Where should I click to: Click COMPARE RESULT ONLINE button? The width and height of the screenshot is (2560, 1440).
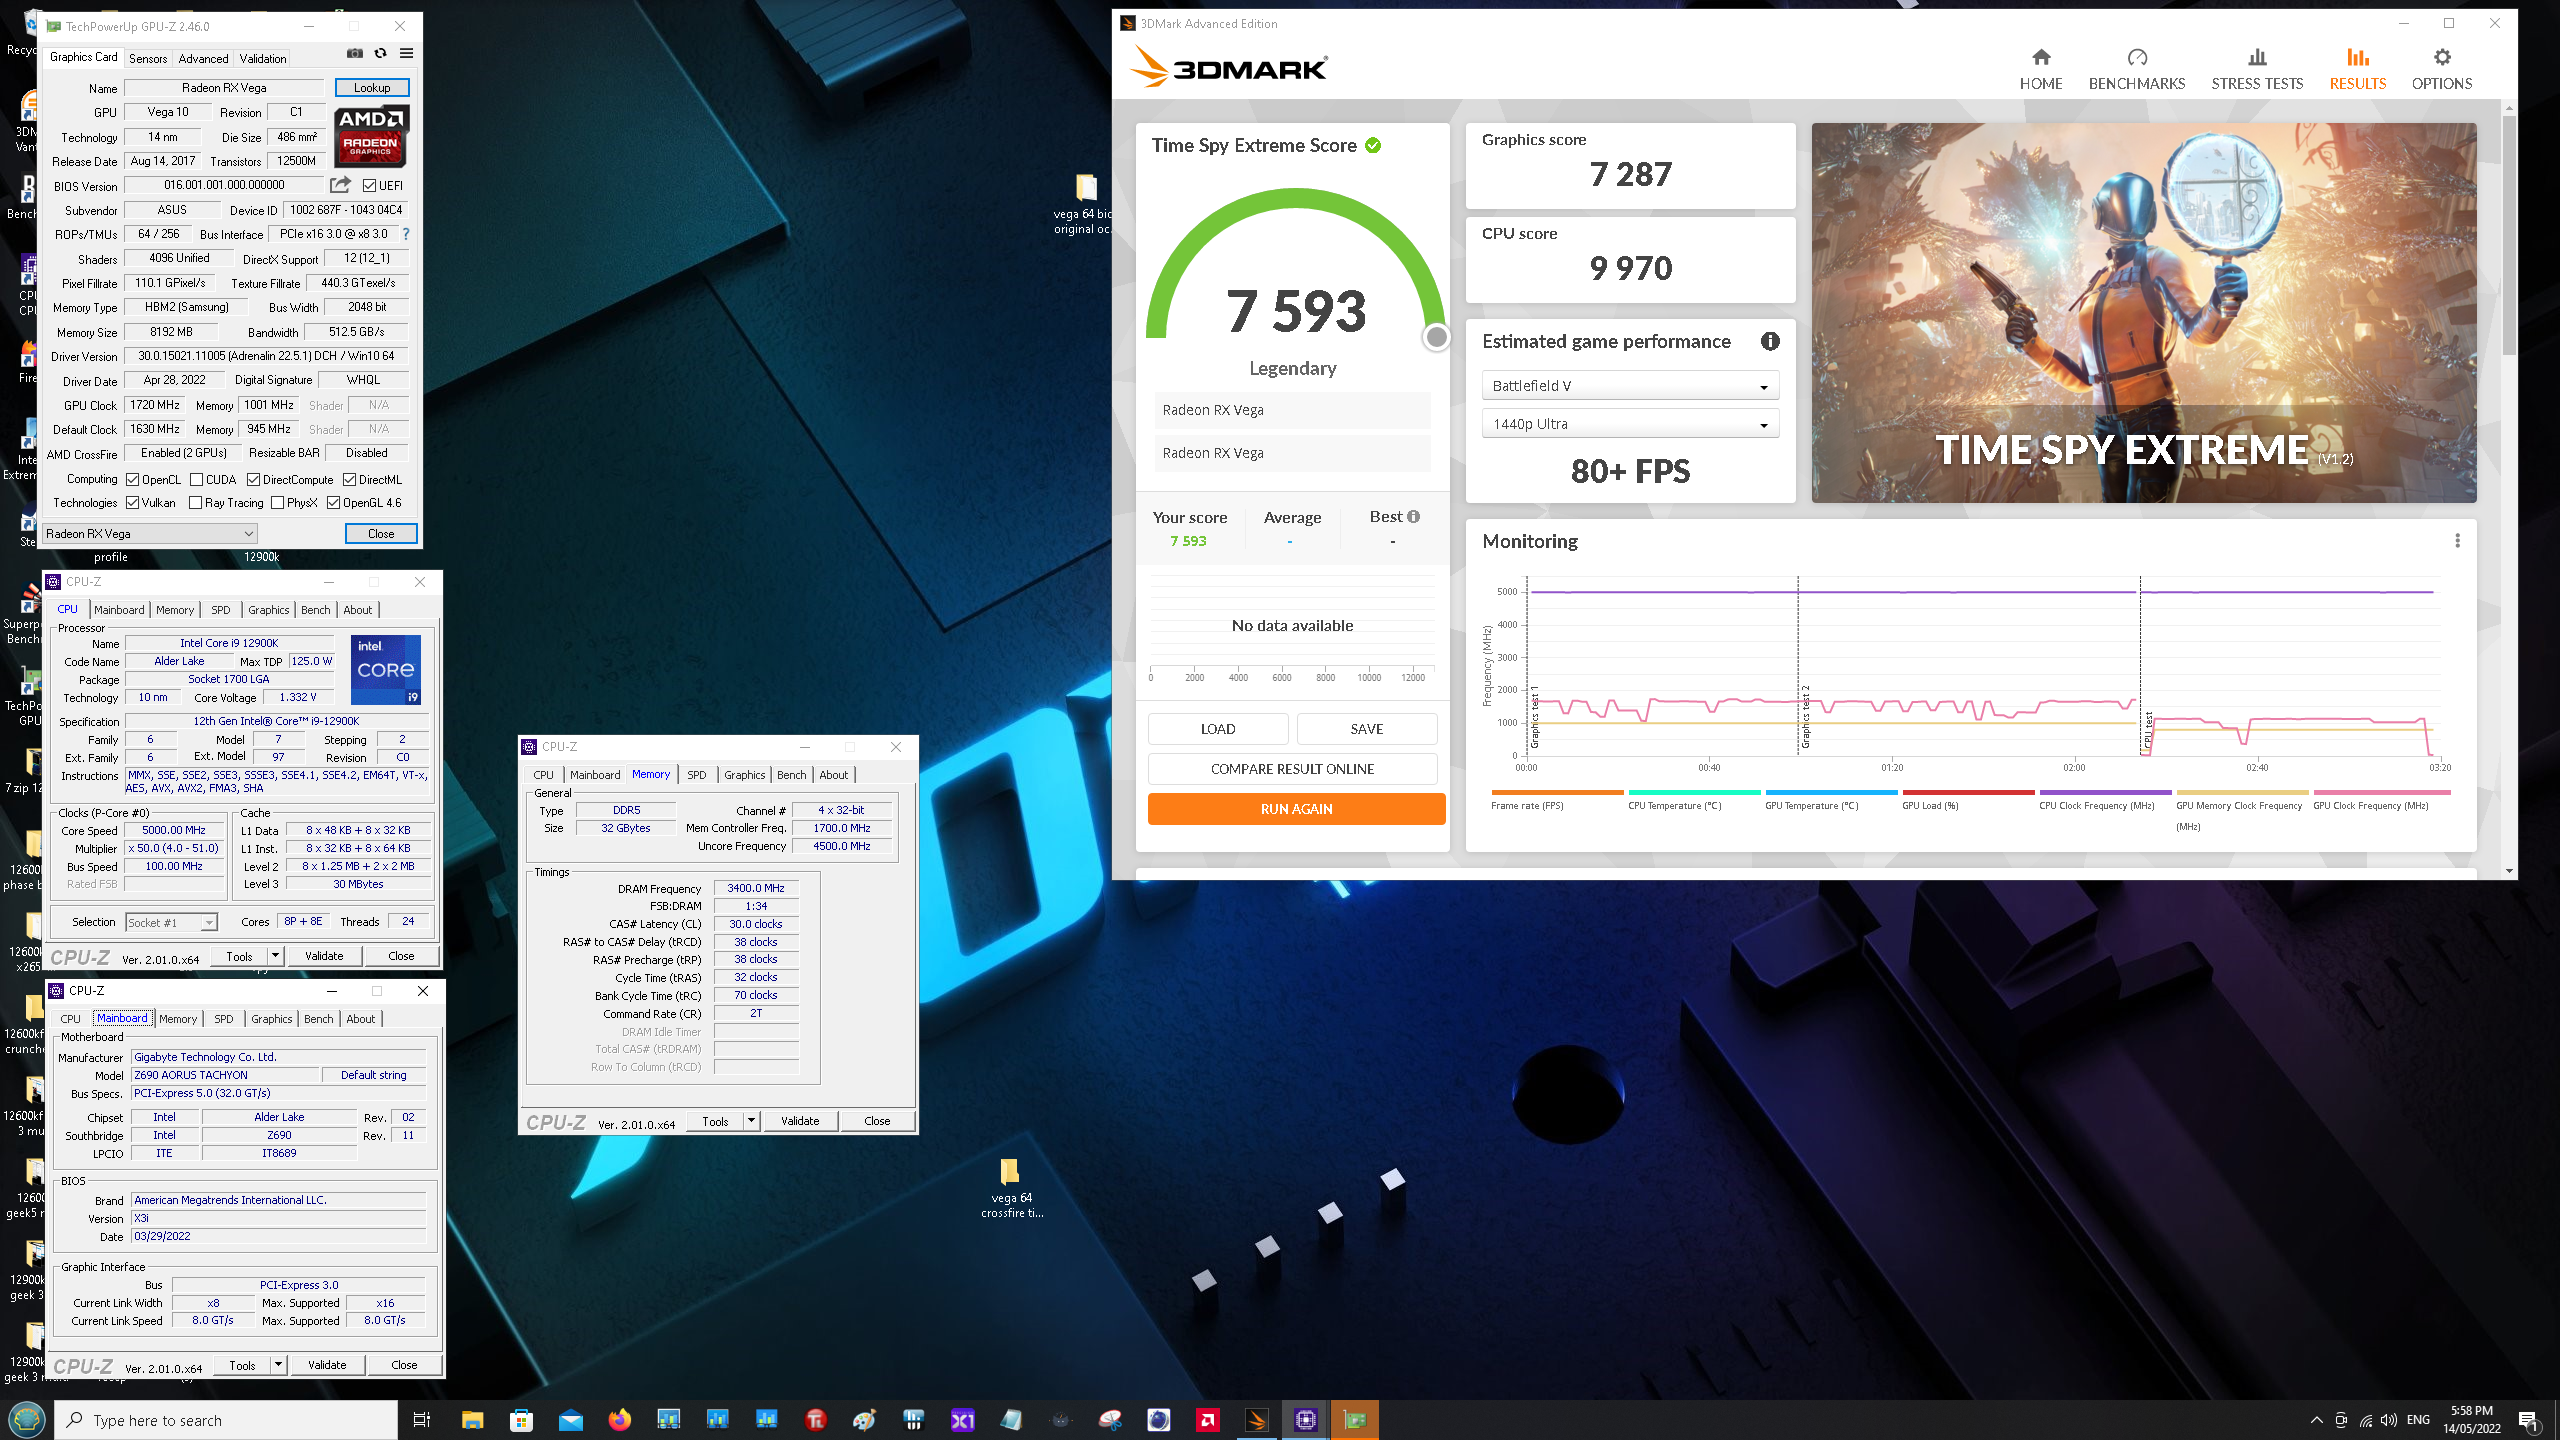tap(1292, 769)
